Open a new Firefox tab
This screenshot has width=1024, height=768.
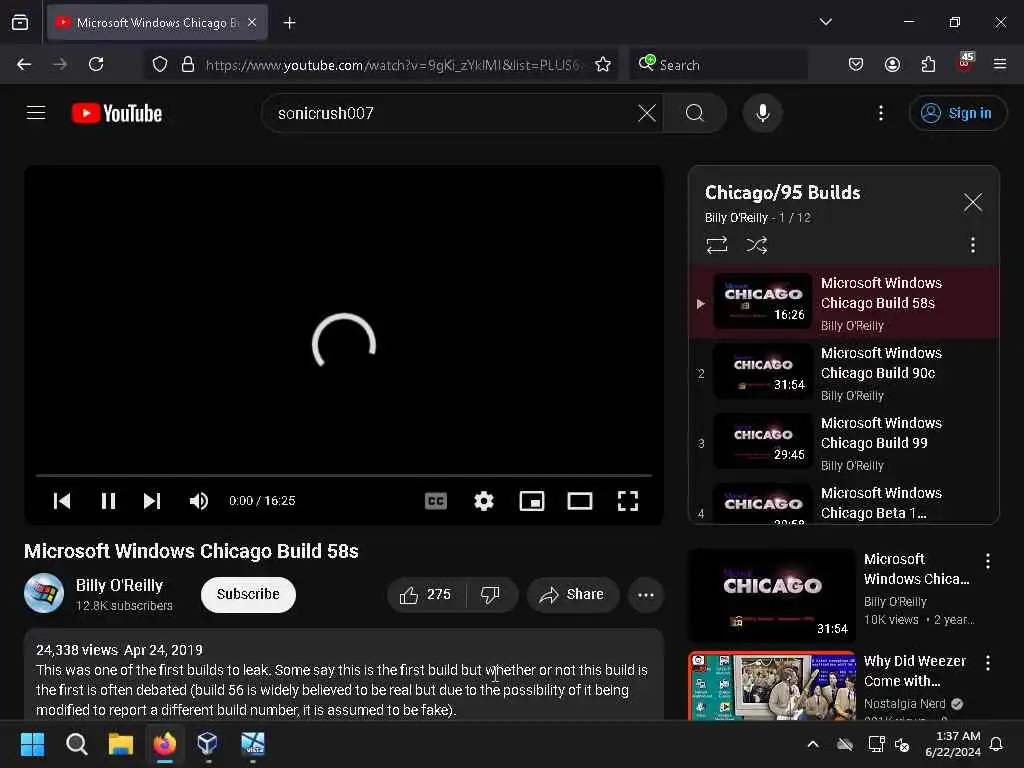[x=289, y=23]
